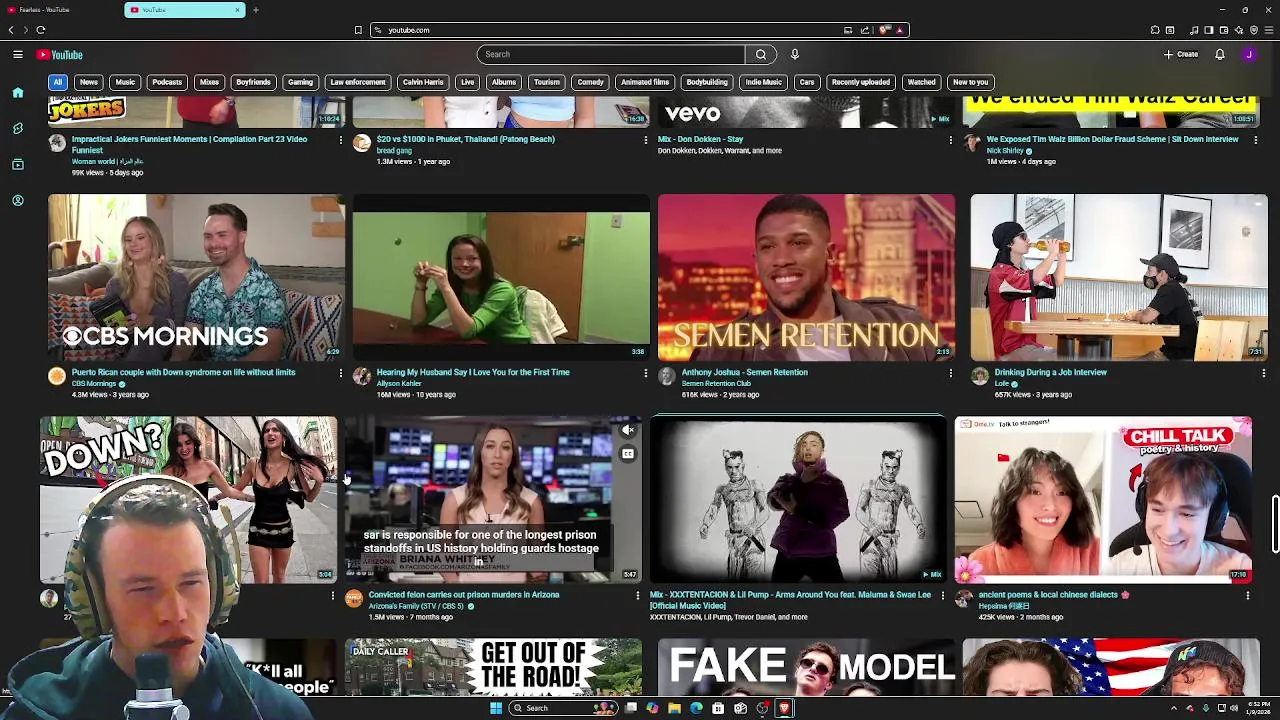This screenshot has height=720, width=1280.
Task: Open options menu for Impractical Jokers video
Action: tap(340, 140)
